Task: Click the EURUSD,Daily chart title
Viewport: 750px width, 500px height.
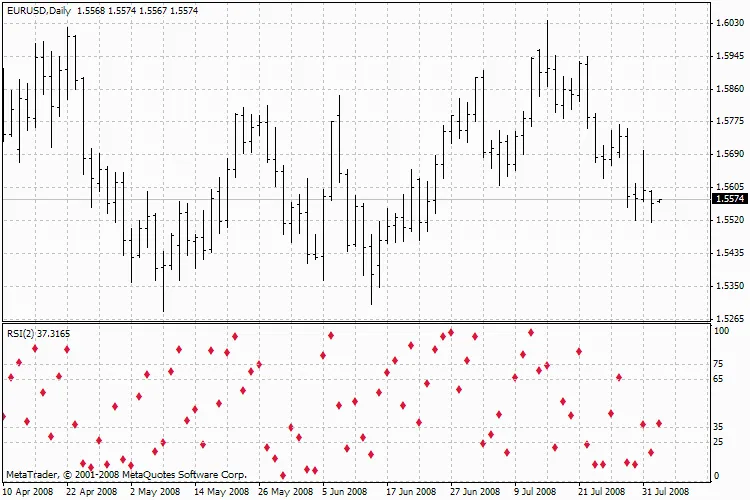Action: click(39, 9)
